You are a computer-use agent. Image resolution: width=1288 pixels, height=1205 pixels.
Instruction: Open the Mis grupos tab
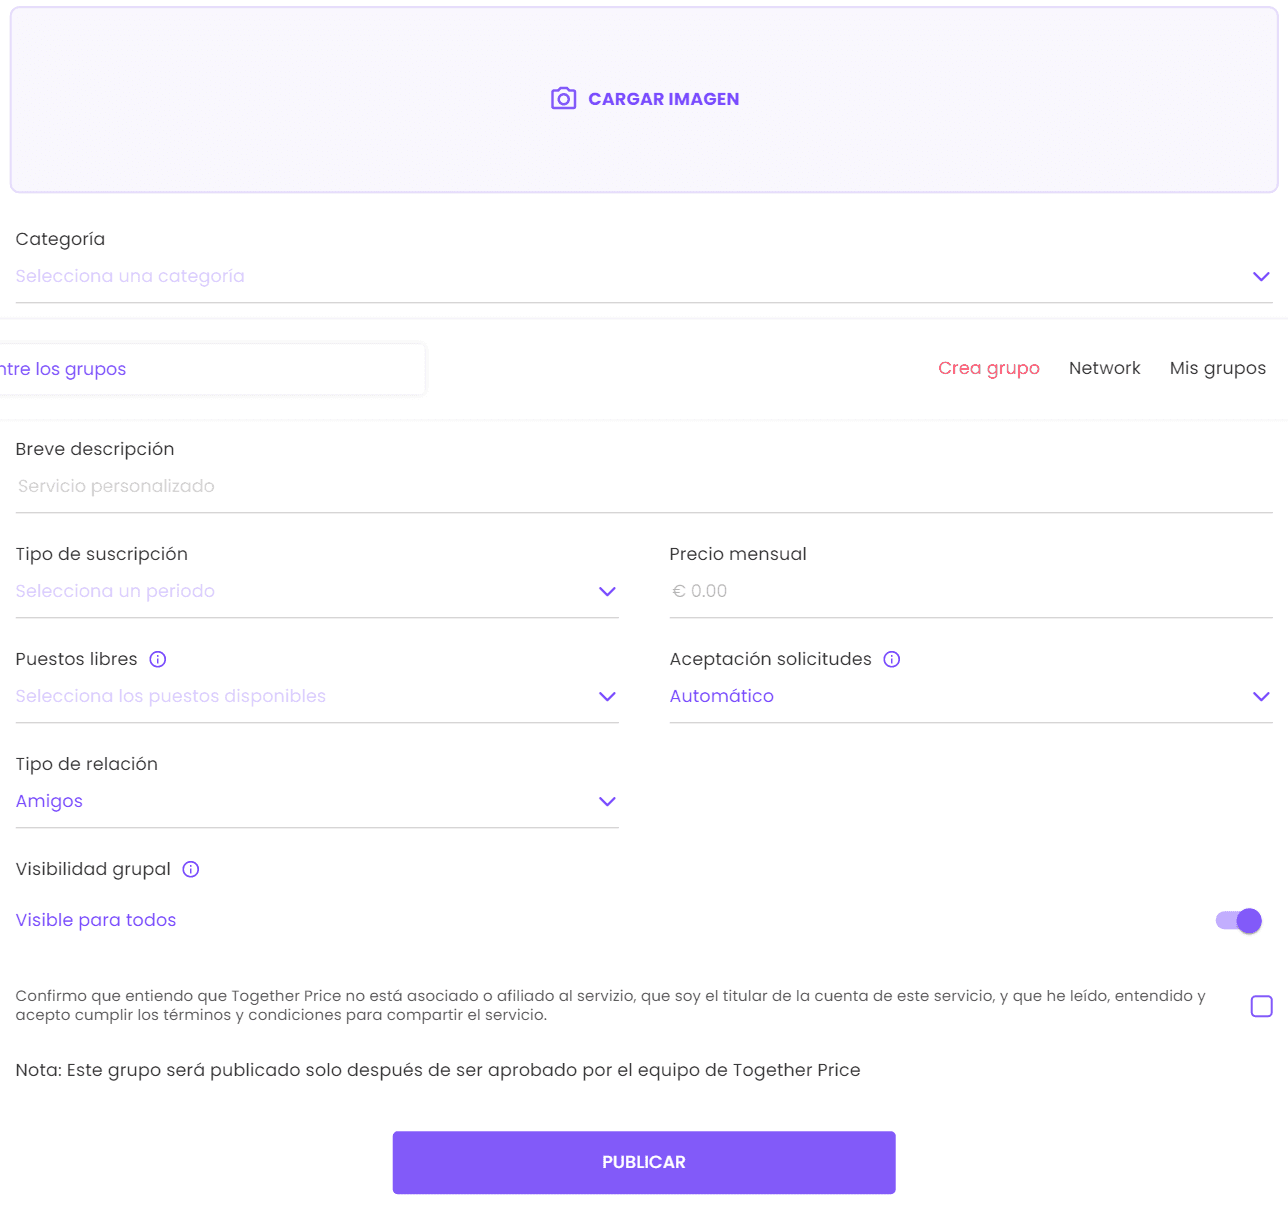(x=1217, y=368)
